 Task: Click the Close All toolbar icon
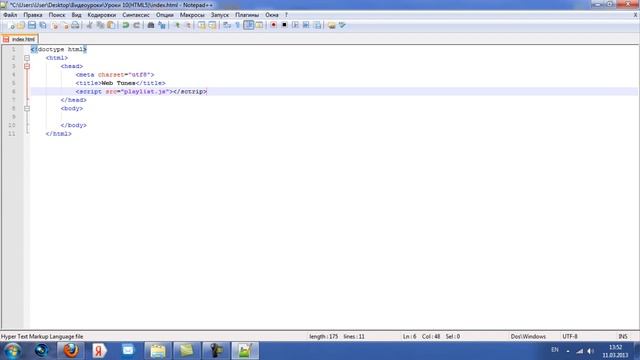(65, 25)
